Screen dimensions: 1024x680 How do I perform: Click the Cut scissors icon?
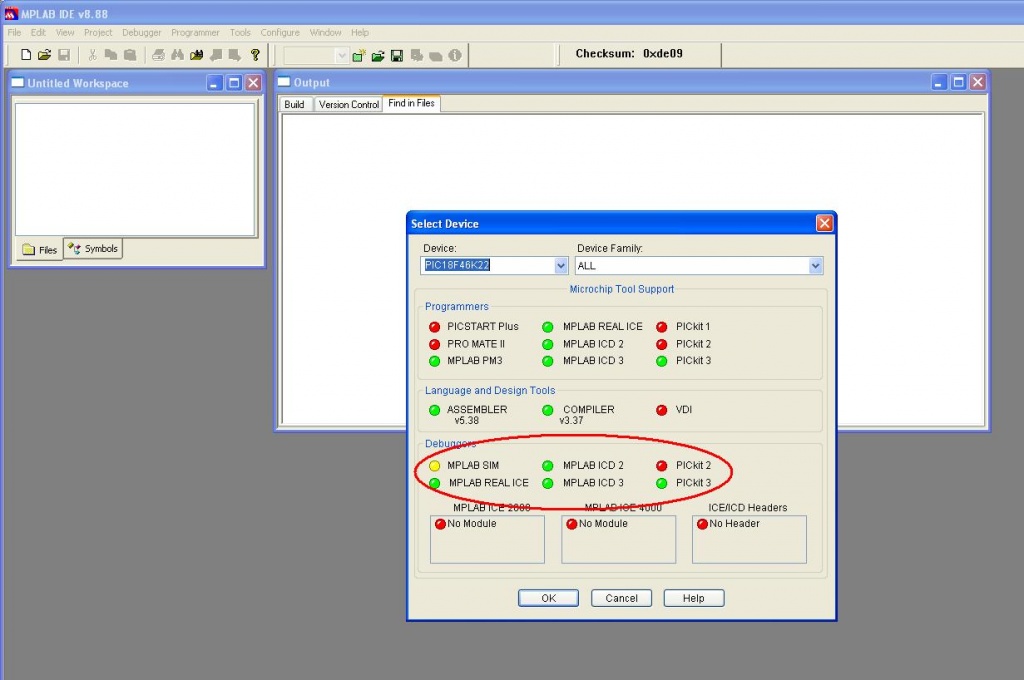[92, 55]
